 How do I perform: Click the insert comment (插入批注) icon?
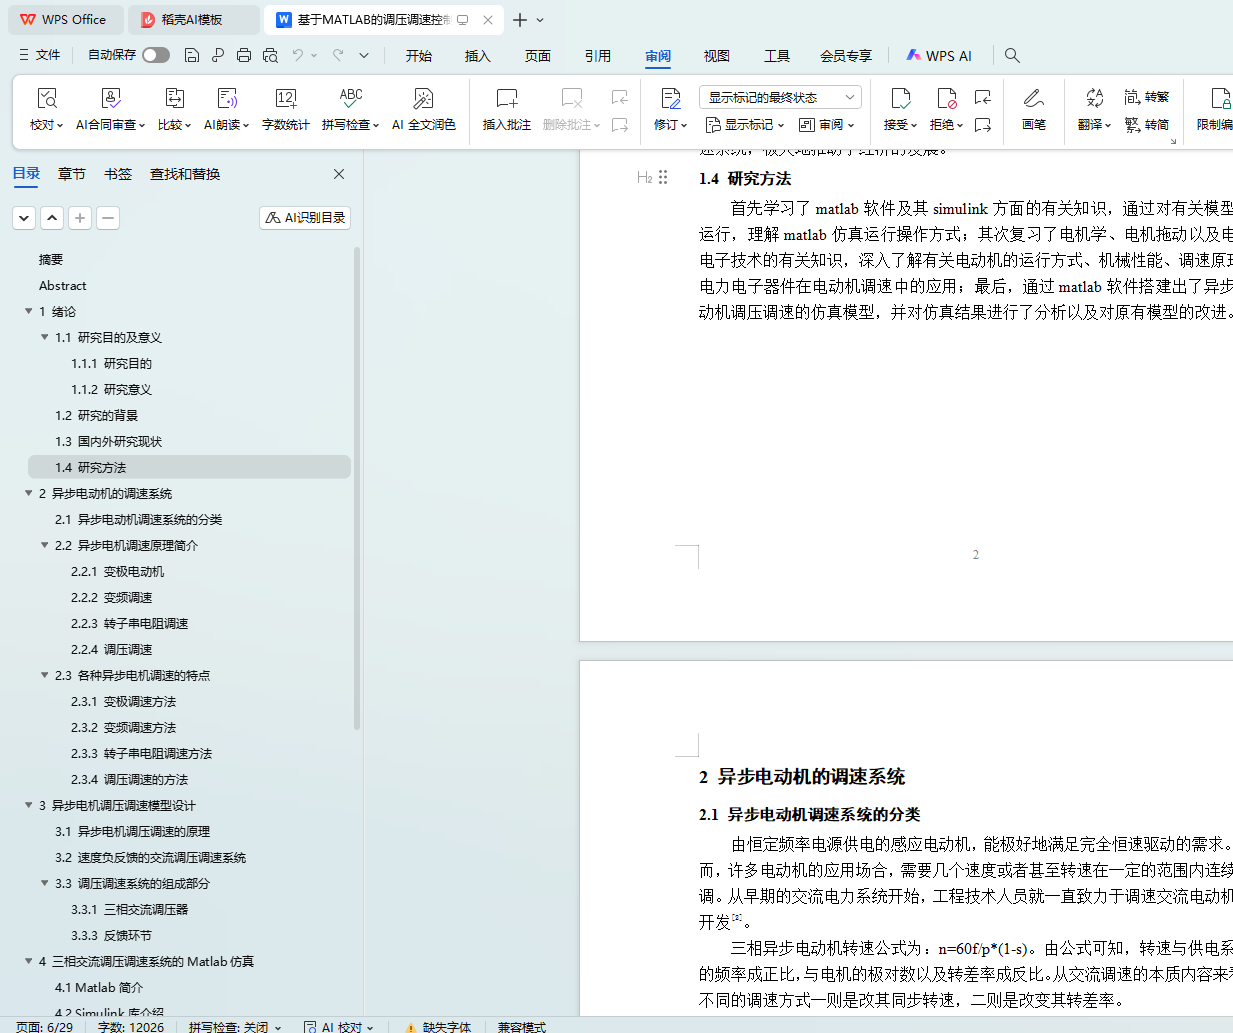[x=506, y=99]
